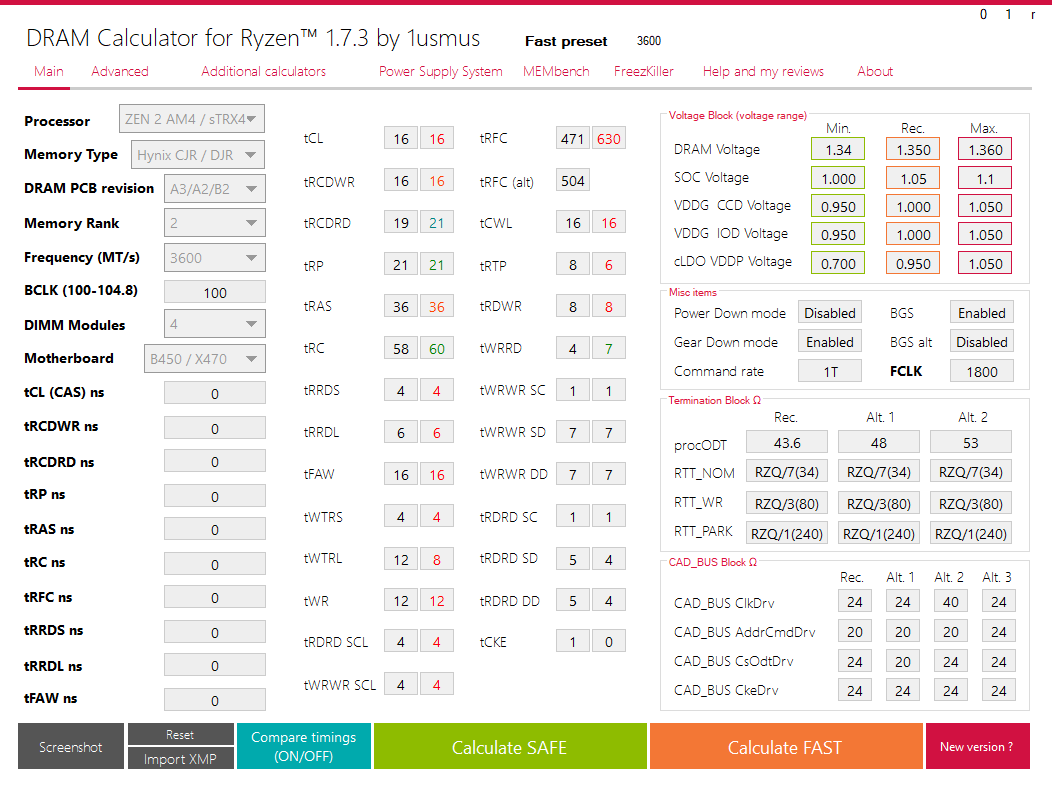Click the tRRDL ns input field
Viewport: 1052px width, 791px height.
click(x=215, y=666)
